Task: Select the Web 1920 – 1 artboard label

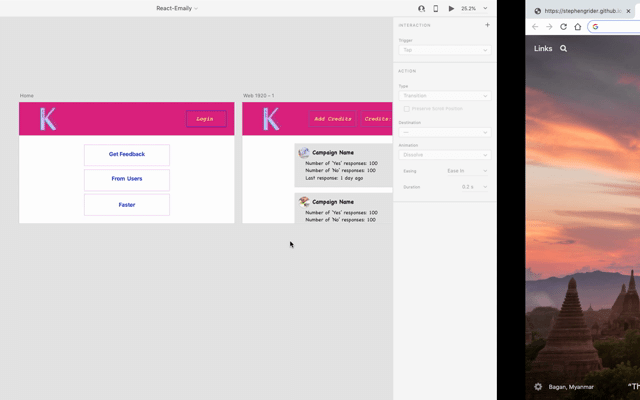Action: (258, 96)
